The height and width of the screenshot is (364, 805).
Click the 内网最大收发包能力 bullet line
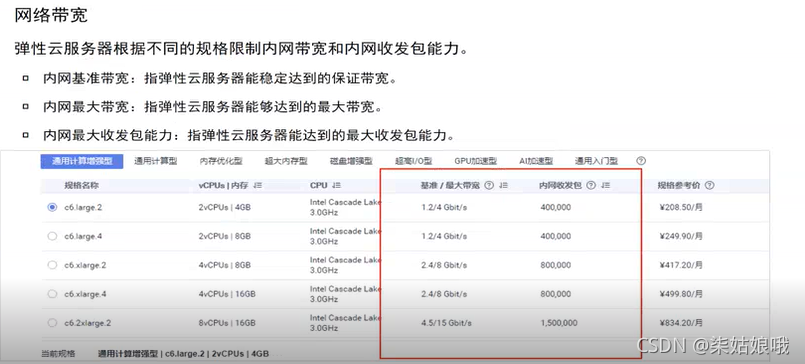(x=249, y=136)
